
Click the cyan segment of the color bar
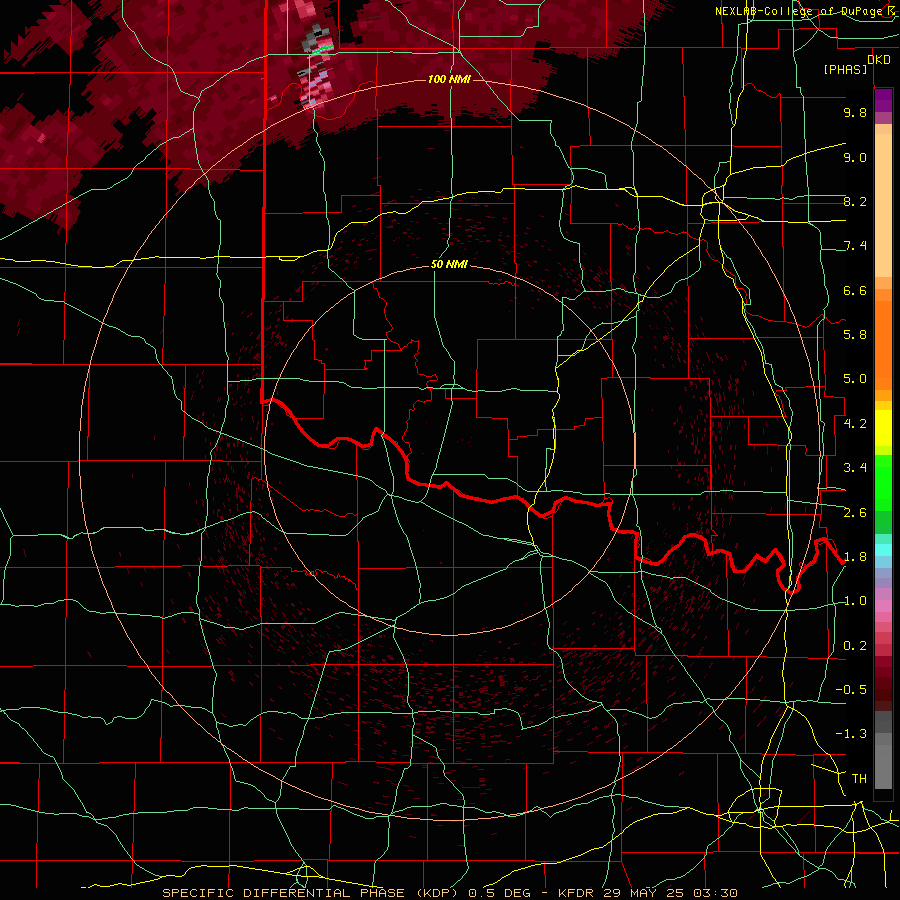click(x=883, y=550)
